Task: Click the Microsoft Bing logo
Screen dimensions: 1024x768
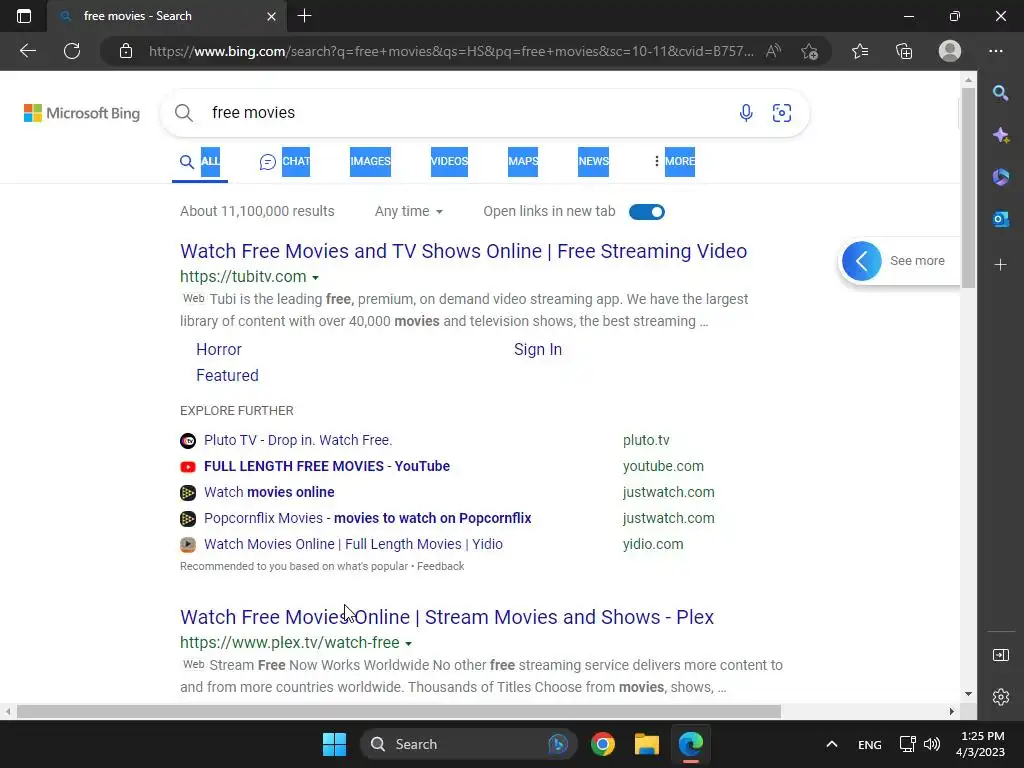Action: [x=82, y=113]
